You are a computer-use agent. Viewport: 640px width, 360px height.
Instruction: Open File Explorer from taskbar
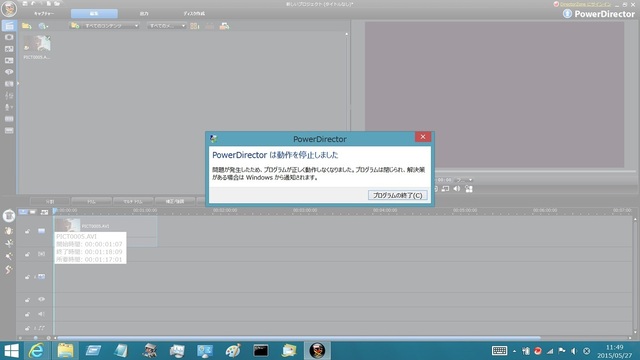click(x=65, y=351)
